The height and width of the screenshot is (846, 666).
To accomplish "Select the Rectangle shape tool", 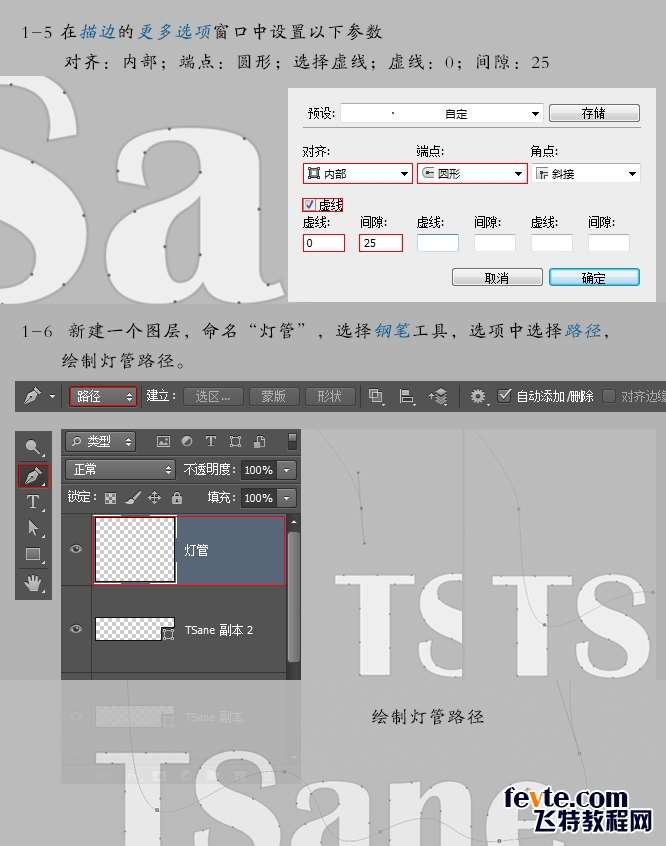I will pyautogui.click(x=33, y=555).
